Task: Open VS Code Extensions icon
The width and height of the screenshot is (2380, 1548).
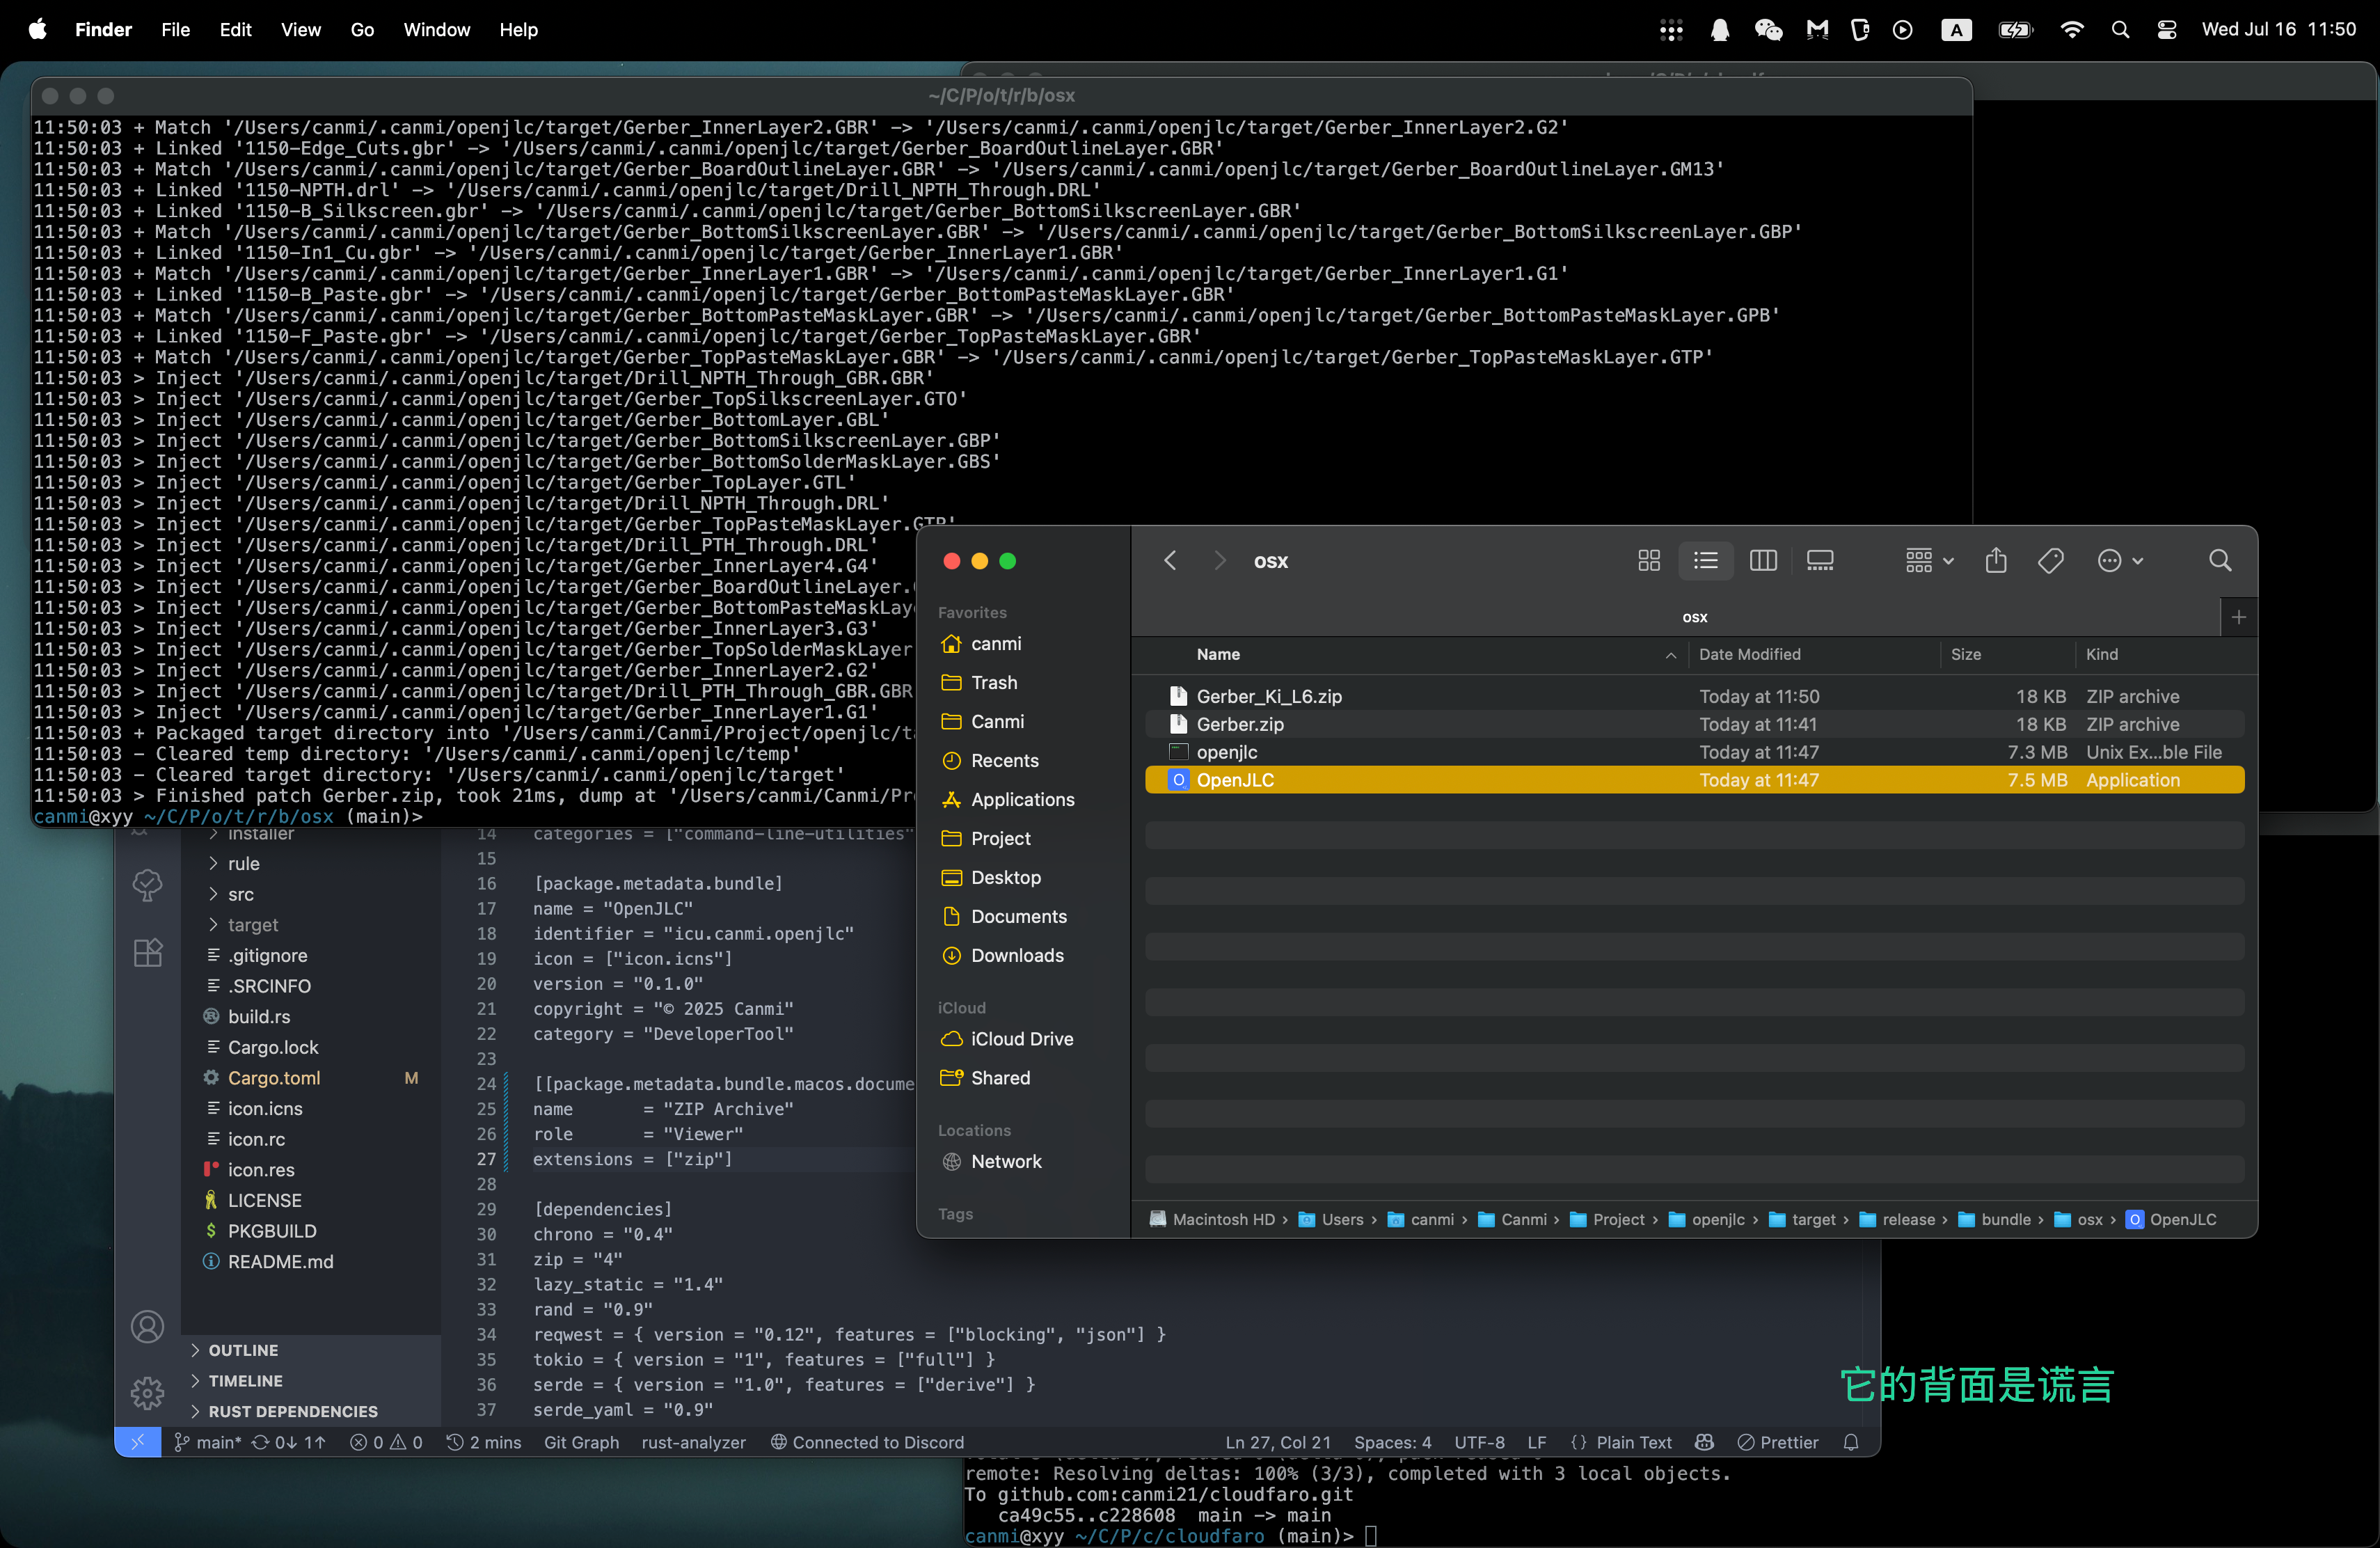Action: point(148,952)
